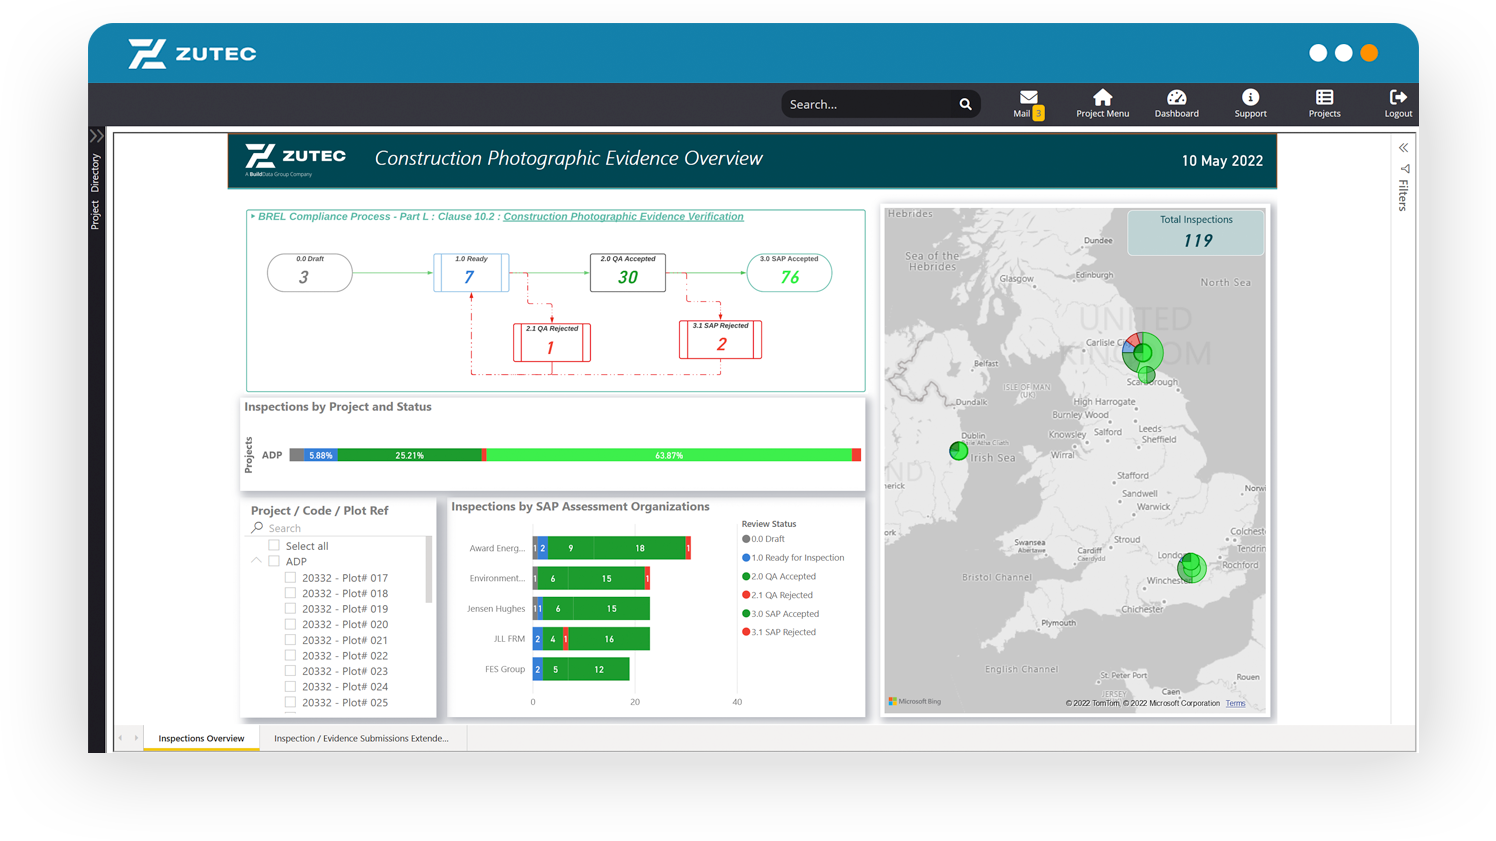Screen dimensions: 1496x841
Task: Click the search magnifier button
Action: pos(965,104)
